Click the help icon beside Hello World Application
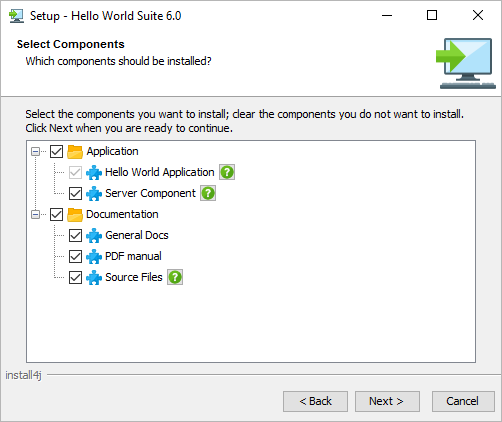Viewport: 502px width, 422px height. tap(227, 172)
